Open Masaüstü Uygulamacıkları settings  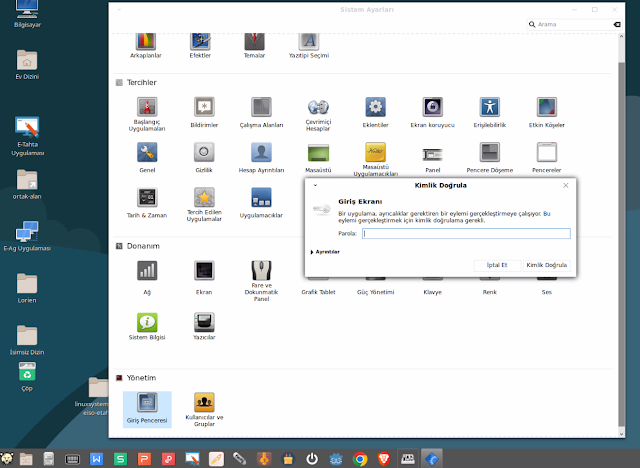point(376,159)
